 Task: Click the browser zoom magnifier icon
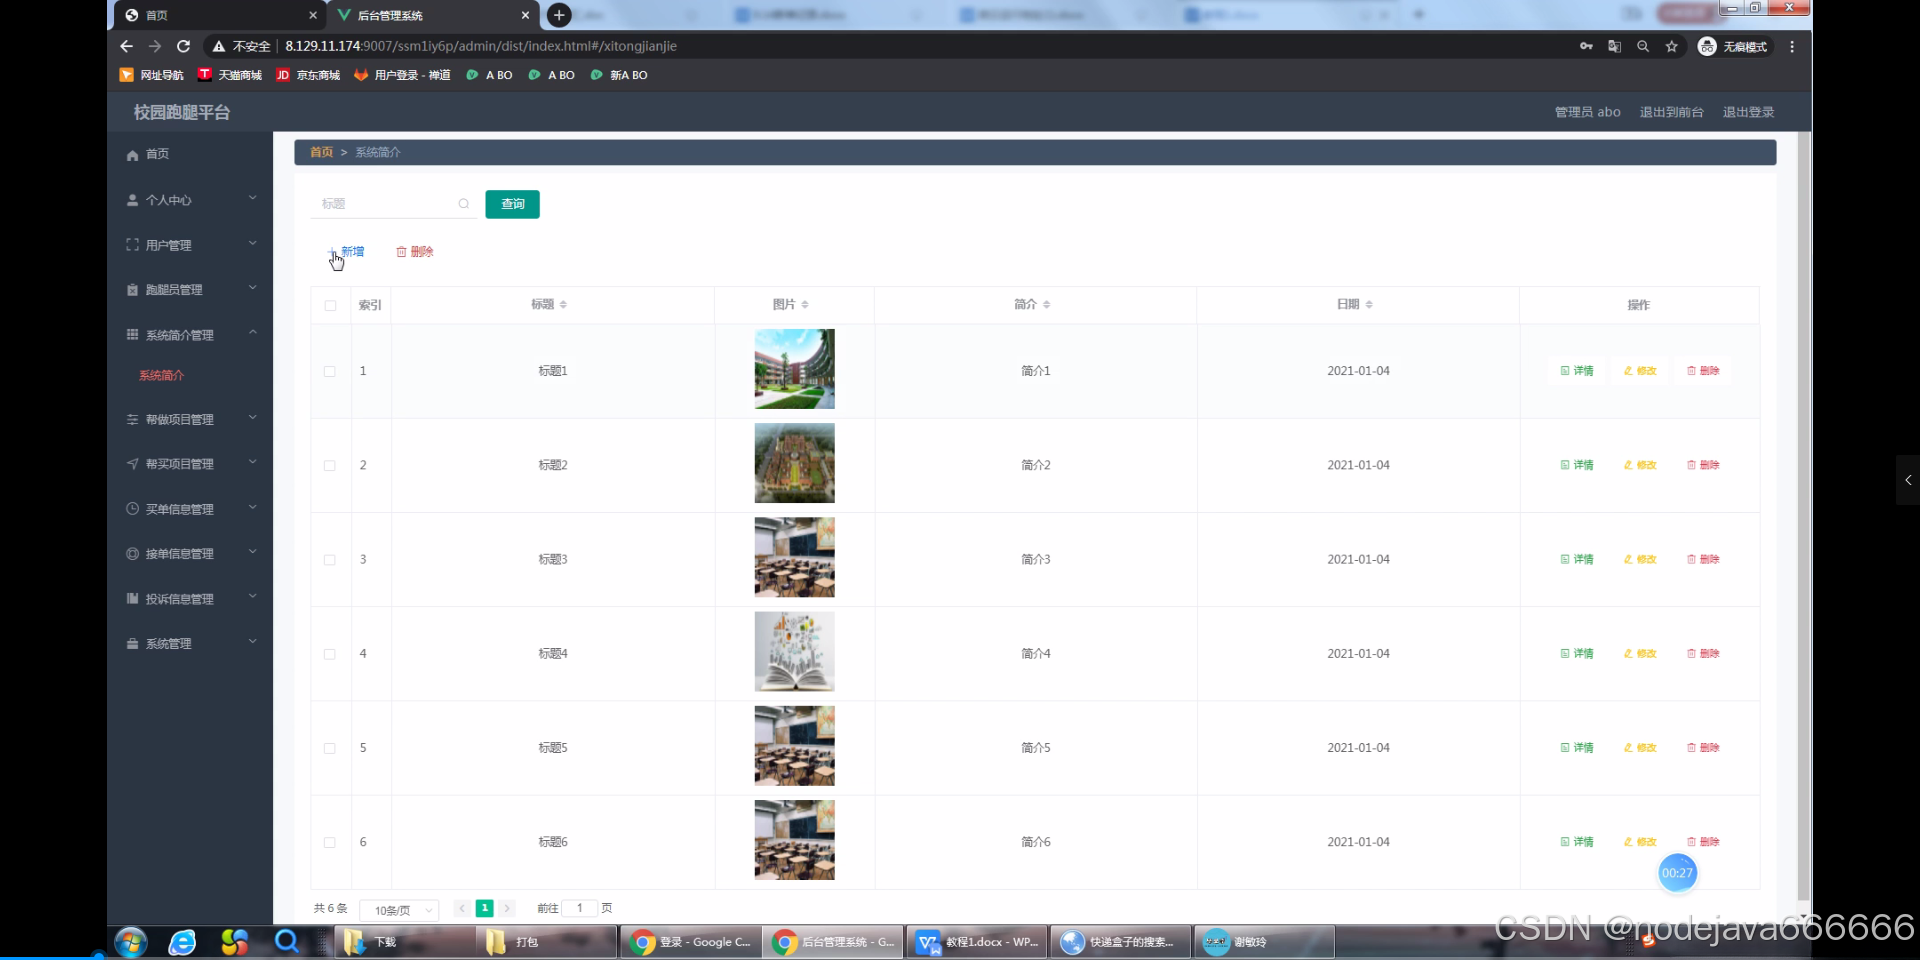1642,46
